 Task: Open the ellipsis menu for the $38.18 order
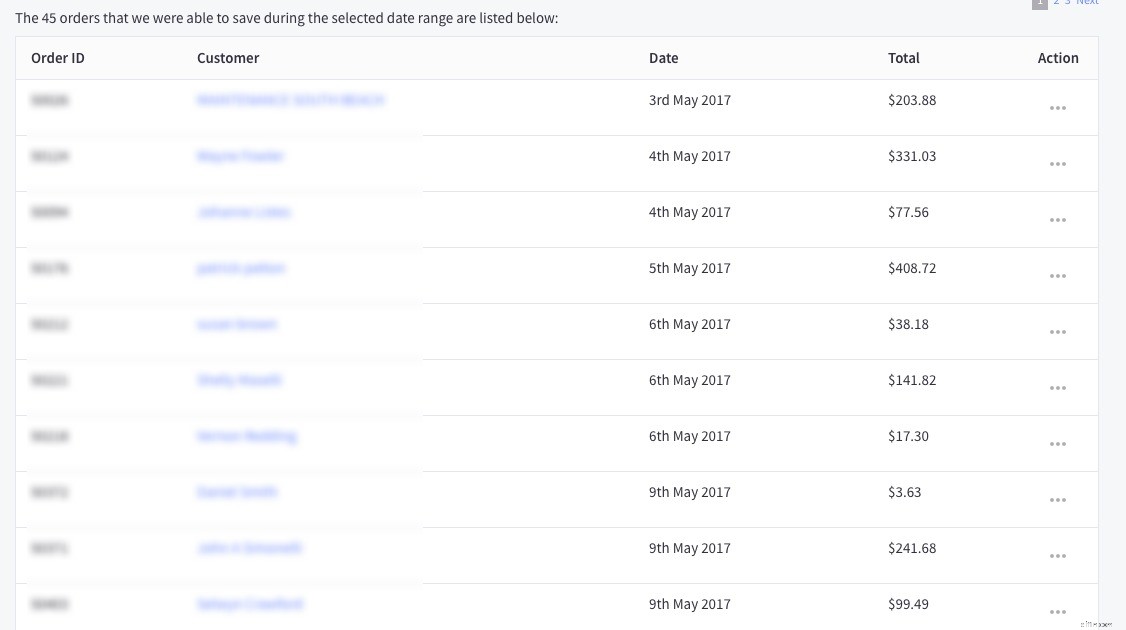[1058, 332]
